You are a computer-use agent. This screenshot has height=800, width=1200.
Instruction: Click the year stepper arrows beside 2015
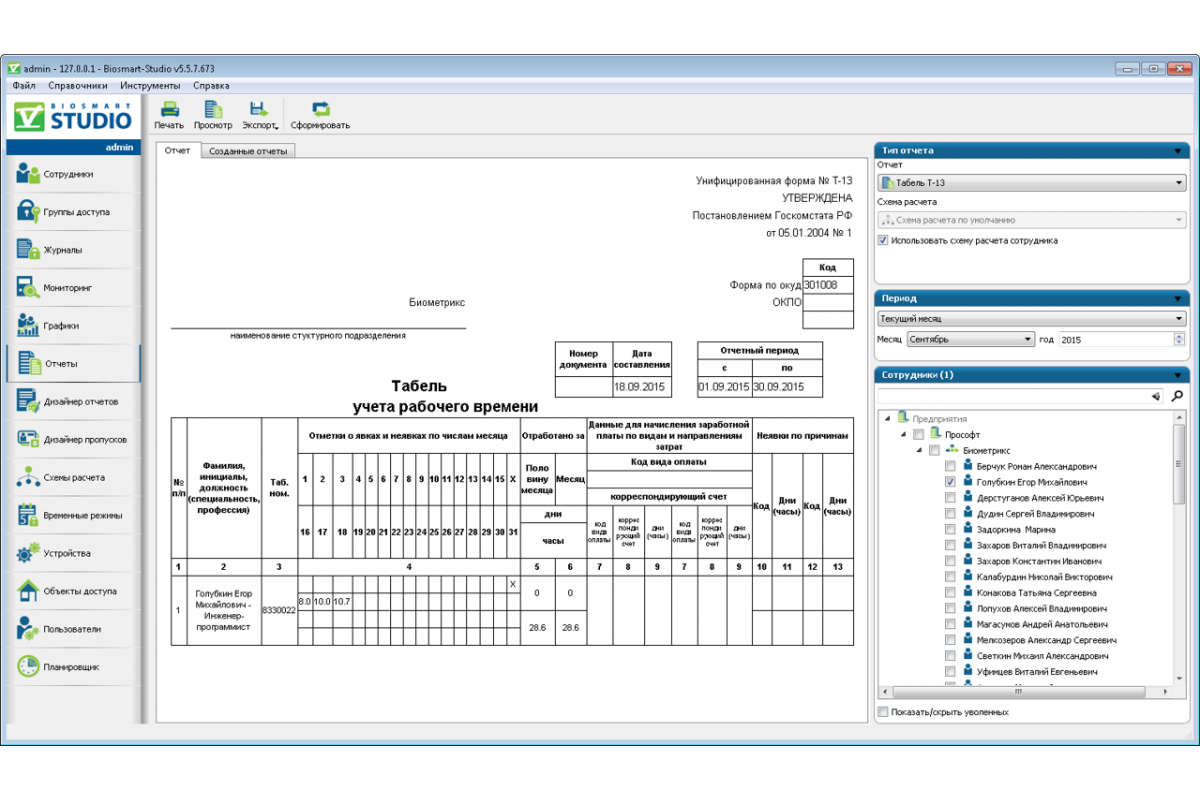[1178, 340]
